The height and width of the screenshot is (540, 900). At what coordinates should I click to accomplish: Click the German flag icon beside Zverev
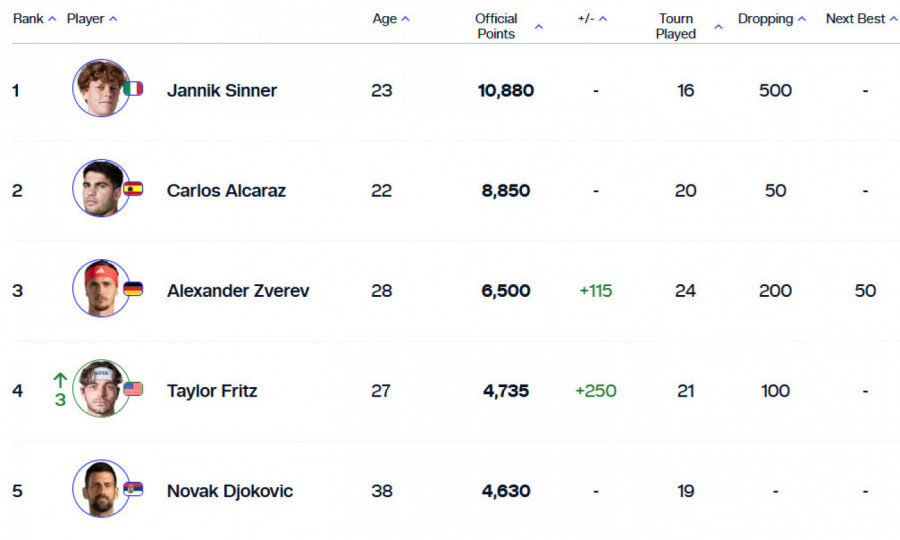pyautogui.click(x=133, y=289)
